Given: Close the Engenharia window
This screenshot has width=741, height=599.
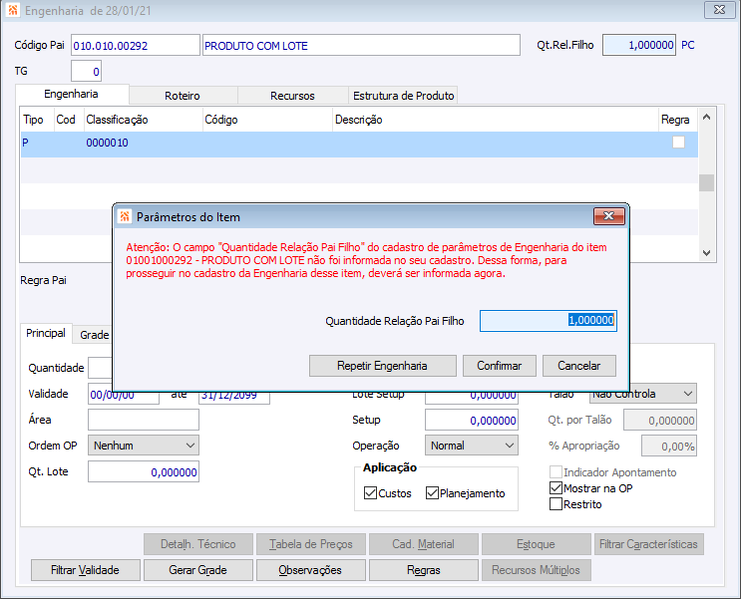Looking at the screenshot, I should click(x=719, y=10).
